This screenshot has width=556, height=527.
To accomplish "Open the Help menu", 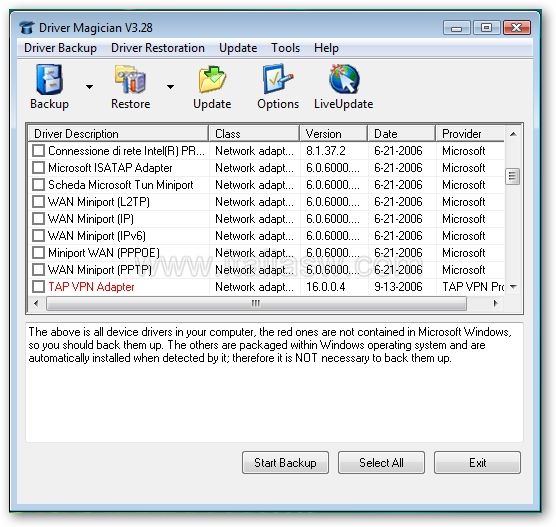I will coord(326,48).
